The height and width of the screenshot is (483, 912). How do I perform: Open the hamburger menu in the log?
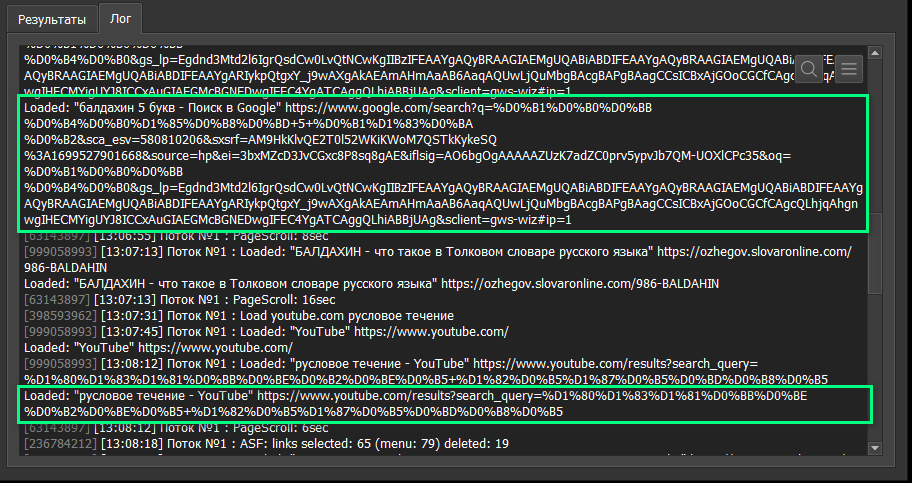pyautogui.click(x=849, y=68)
